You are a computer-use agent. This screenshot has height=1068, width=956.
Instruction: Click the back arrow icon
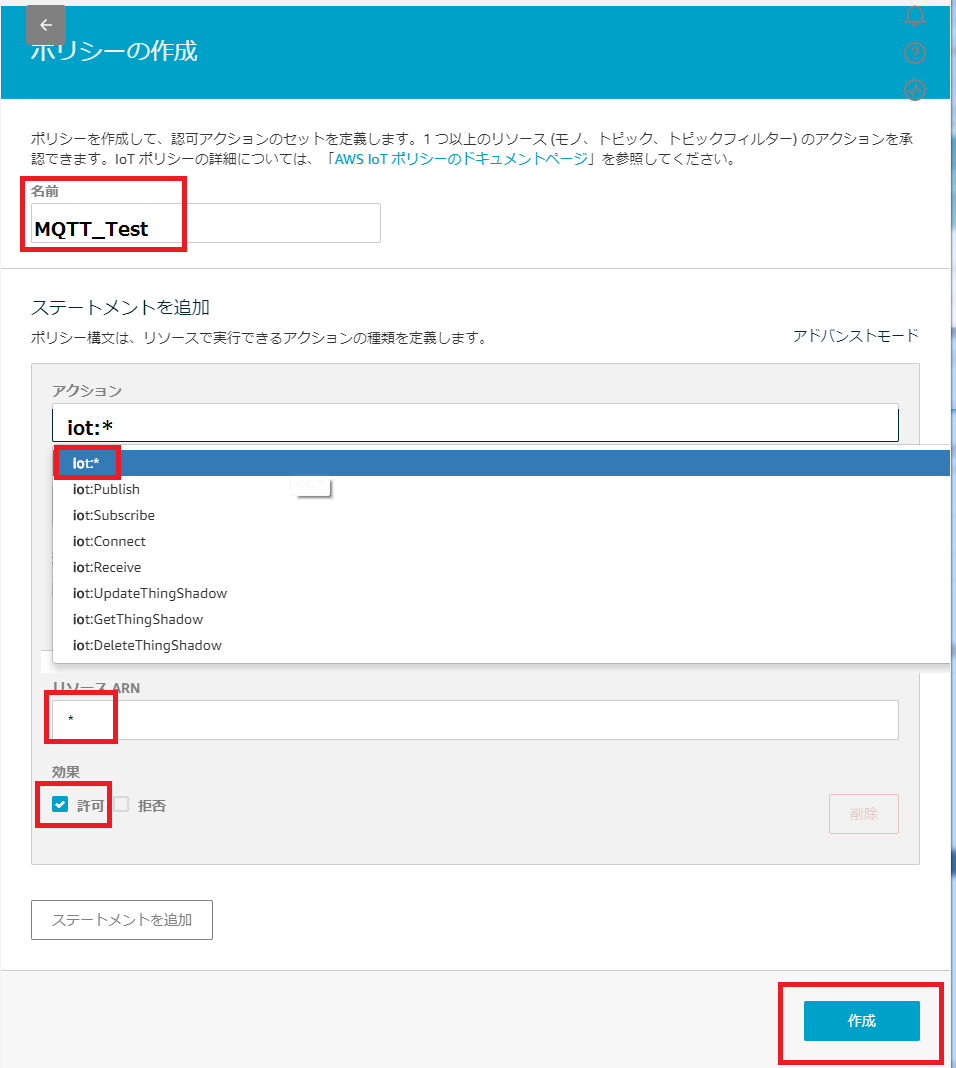pos(45,25)
